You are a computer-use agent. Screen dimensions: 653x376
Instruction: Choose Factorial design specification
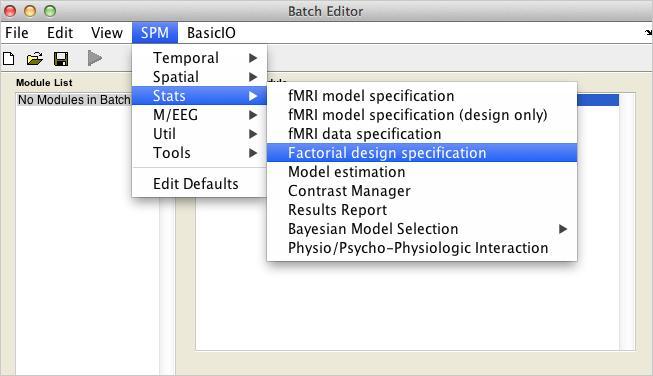point(422,153)
